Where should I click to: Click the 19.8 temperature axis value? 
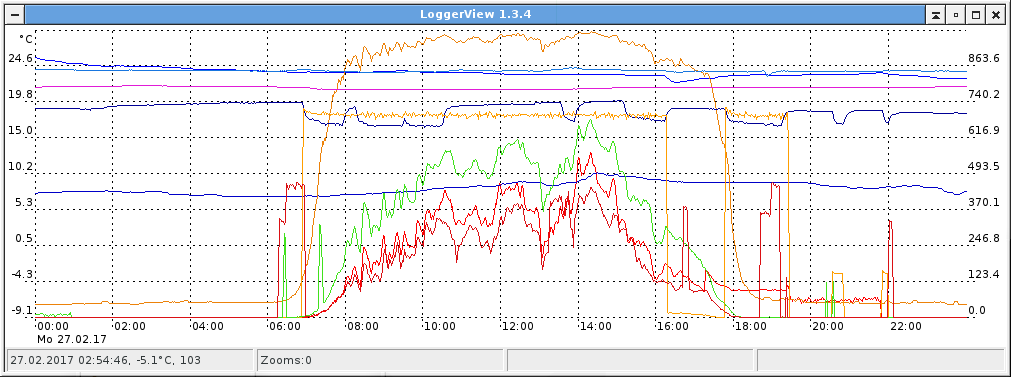(x=20, y=95)
